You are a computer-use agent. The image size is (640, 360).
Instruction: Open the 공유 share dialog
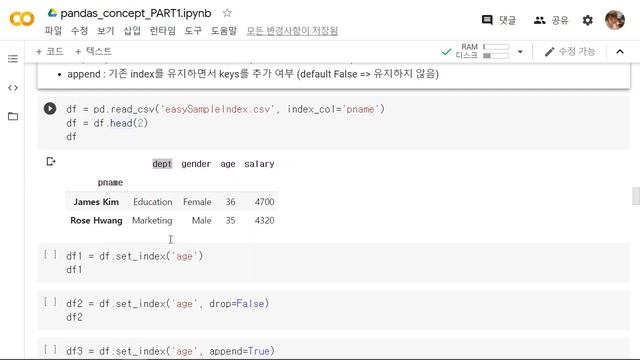tap(551, 20)
